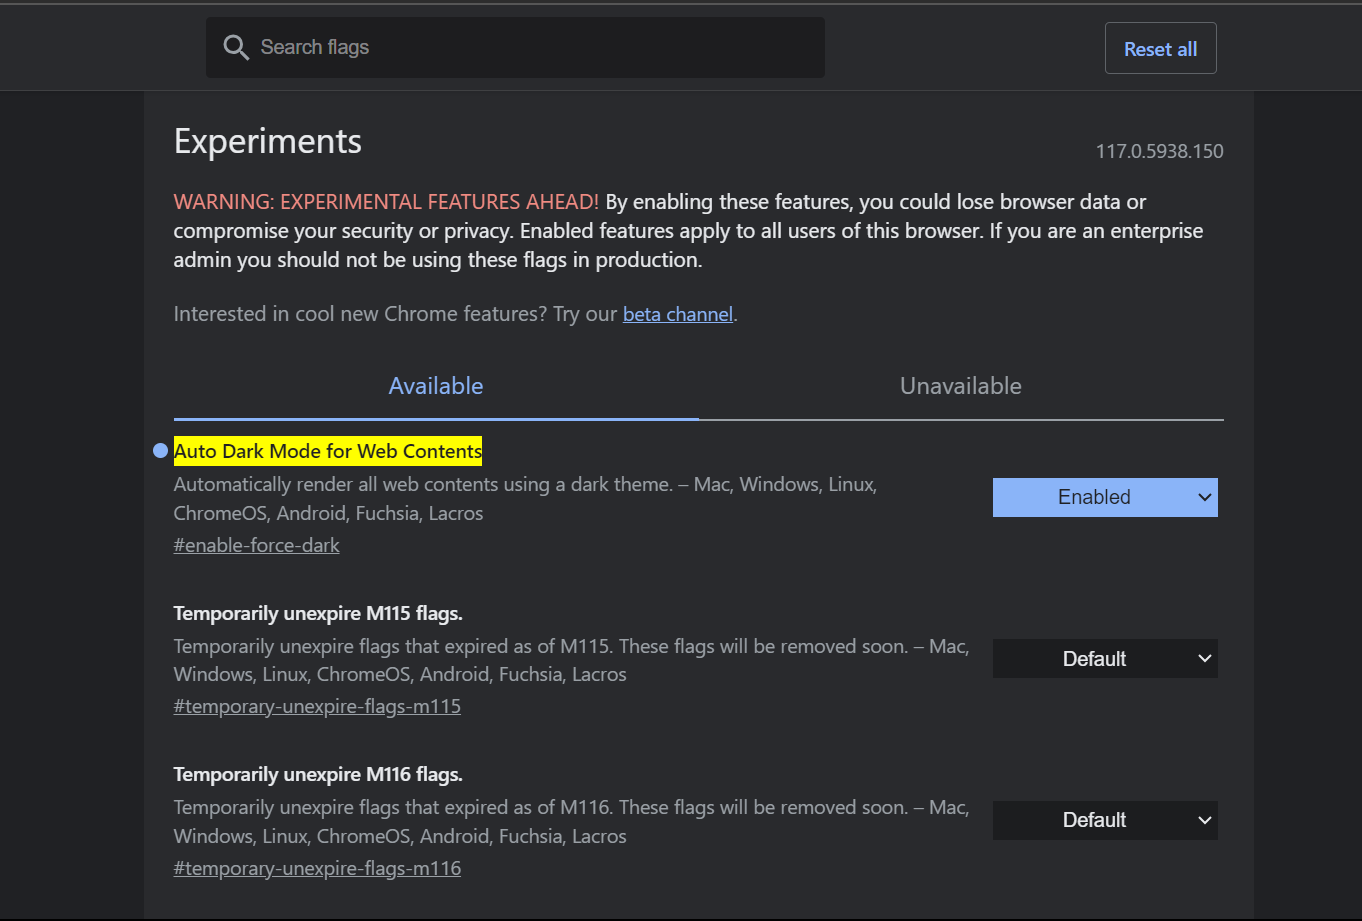Viewport: 1362px width, 921px height.
Task: Open Default dropdown for M115 flags
Action: [x=1105, y=658]
